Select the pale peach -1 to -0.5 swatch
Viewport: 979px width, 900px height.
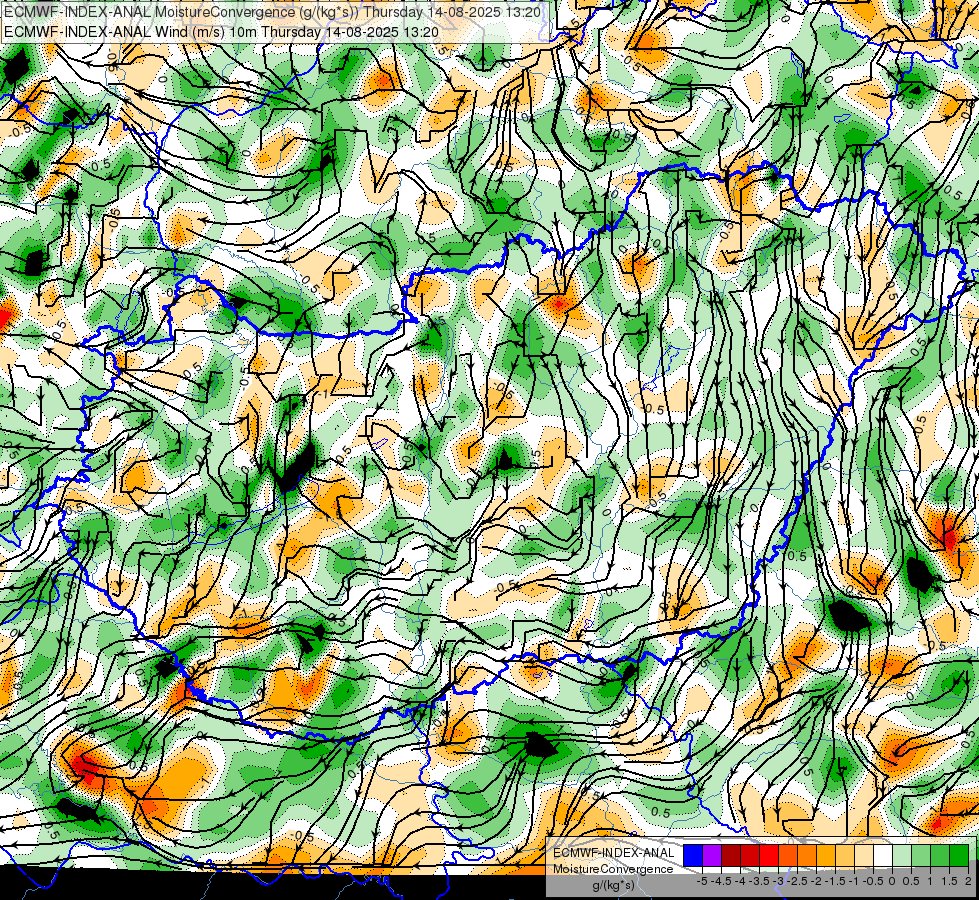[x=863, y=855]
